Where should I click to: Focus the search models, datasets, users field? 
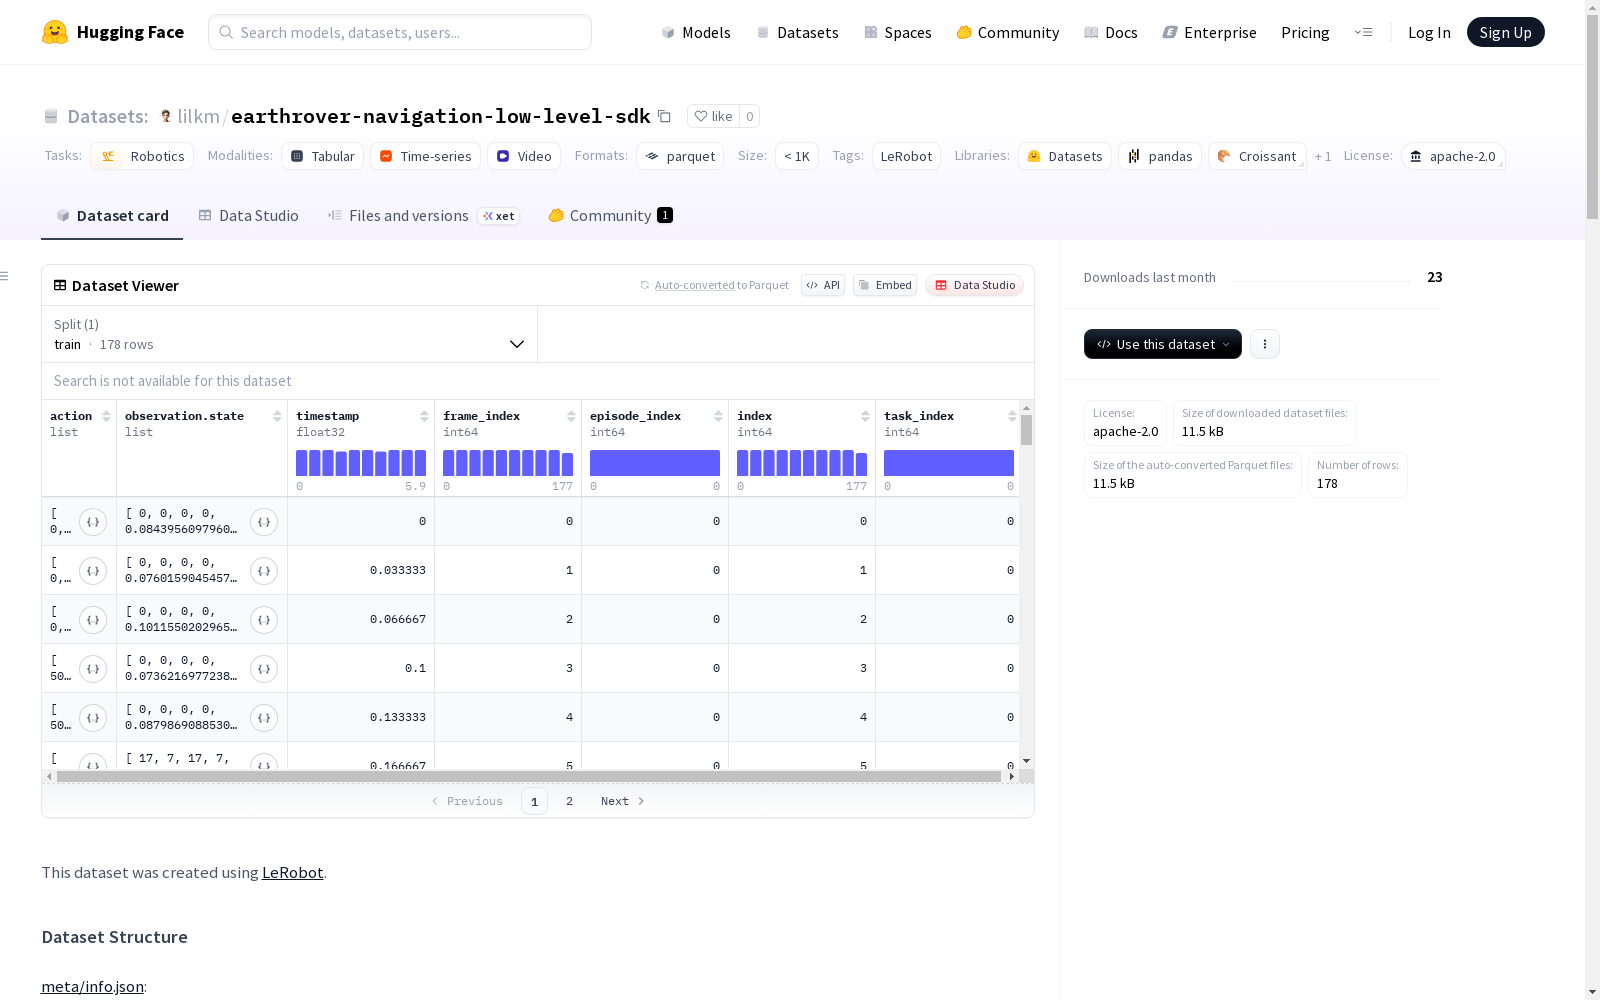[400, 32]
